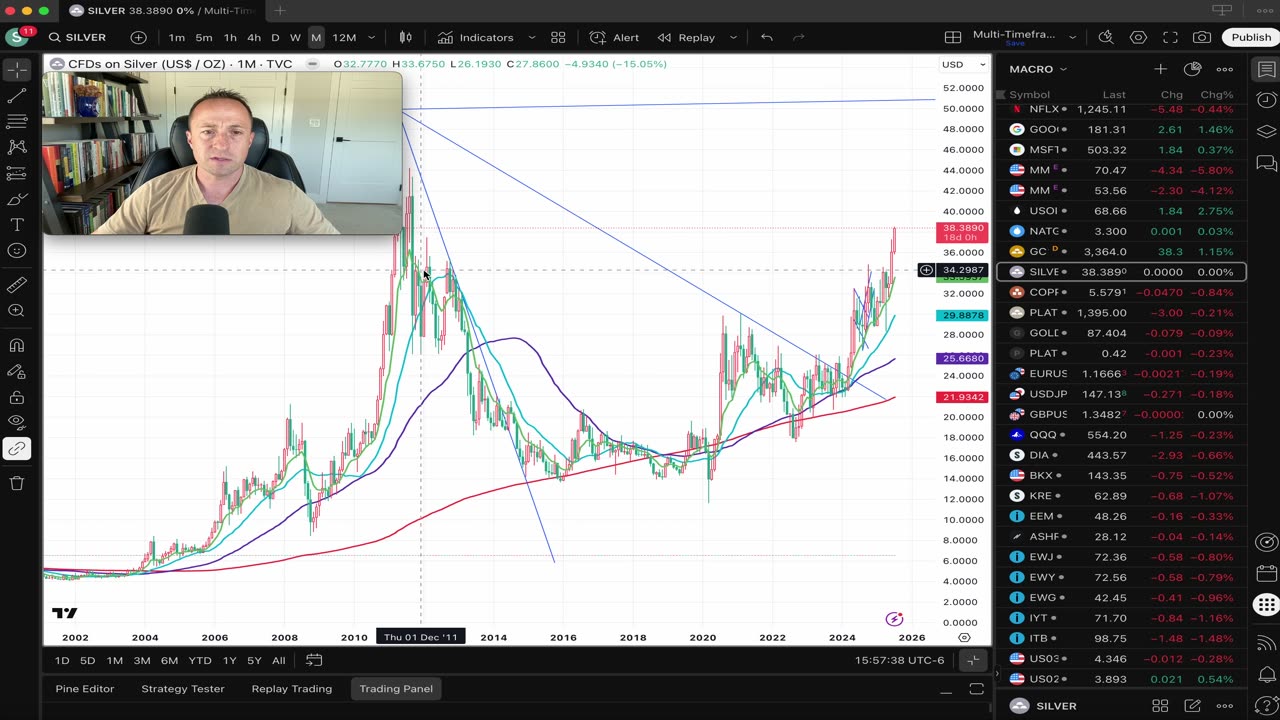Expand the favorite indicators dropdown arrow
This screenshot has width=1280, height=720.
530,37
